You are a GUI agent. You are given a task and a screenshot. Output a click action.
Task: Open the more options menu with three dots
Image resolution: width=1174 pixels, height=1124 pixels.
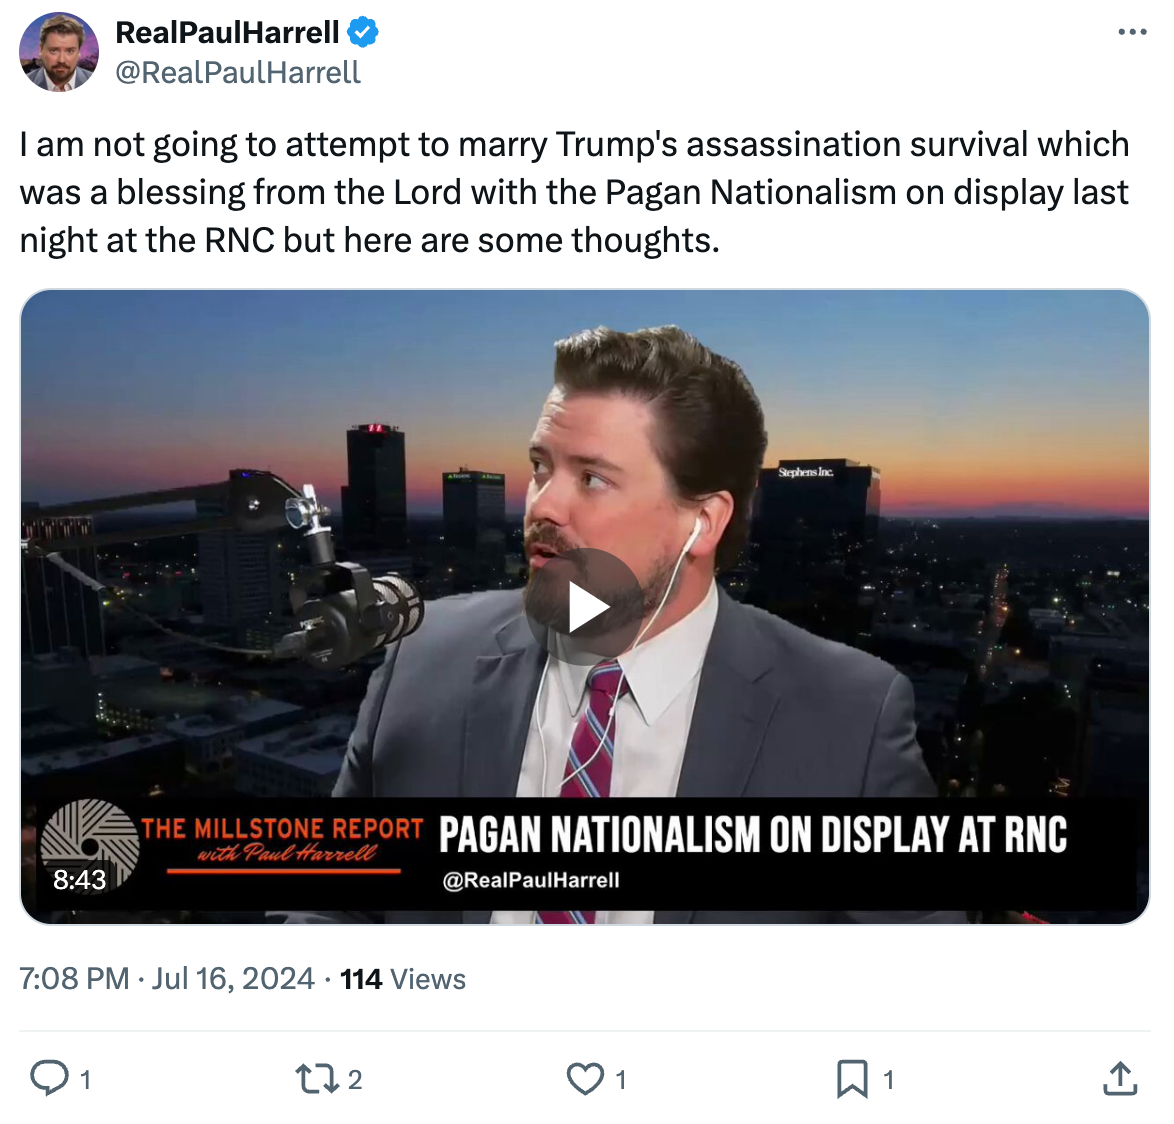[x=1133, y=31]
